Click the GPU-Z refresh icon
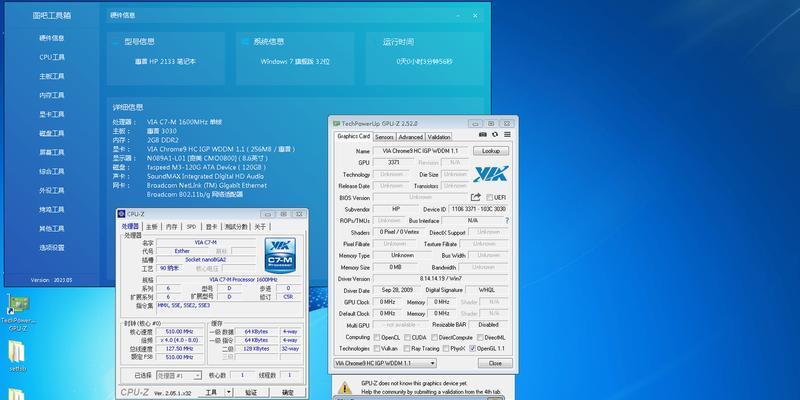 pos(495,135)
